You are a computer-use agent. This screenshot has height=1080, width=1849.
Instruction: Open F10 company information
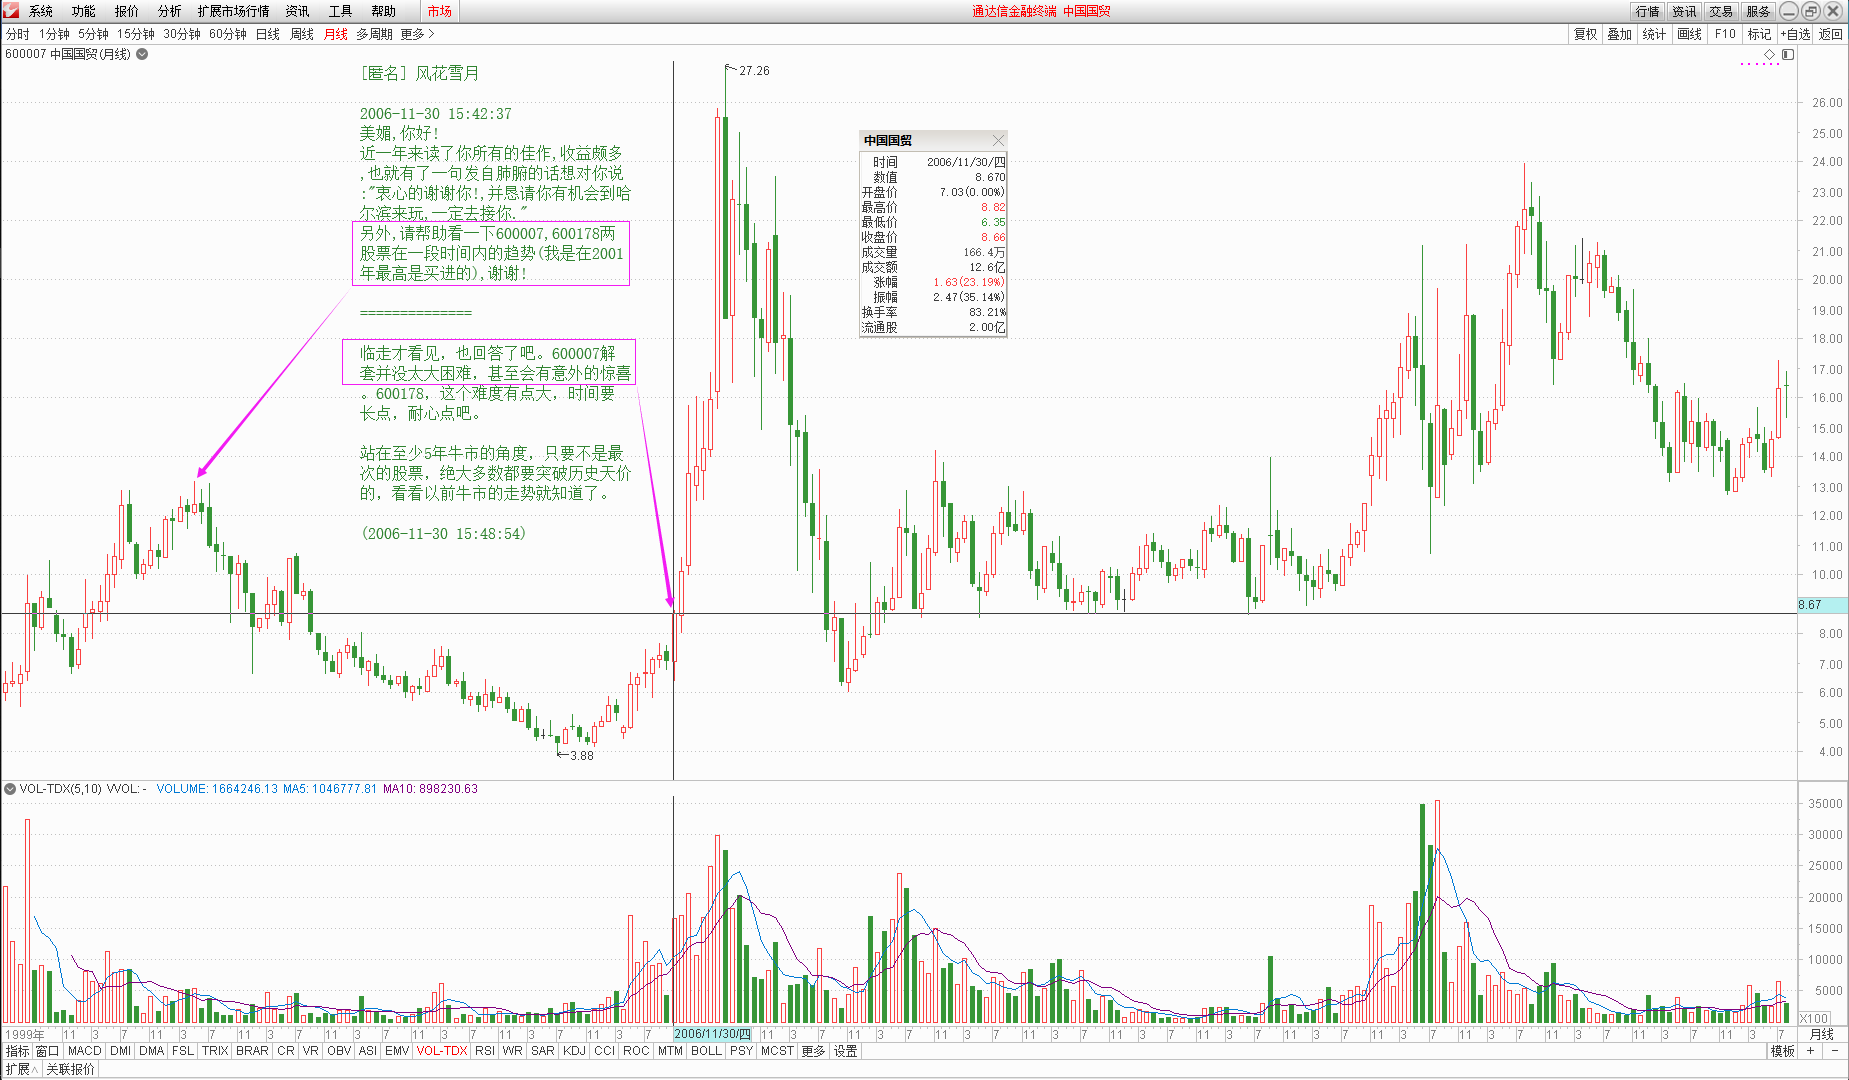click(x=1725, y=34)
